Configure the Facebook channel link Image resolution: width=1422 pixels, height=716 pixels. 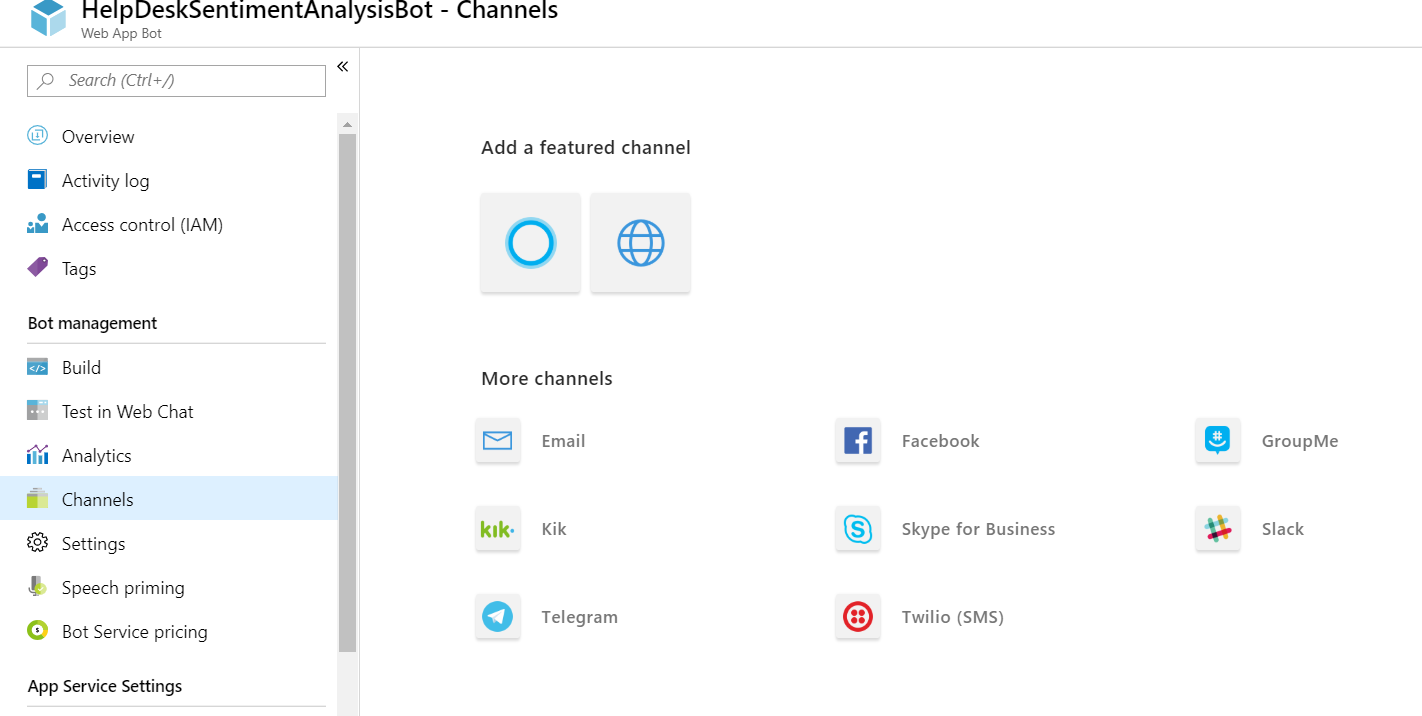(x=940, y=441)
